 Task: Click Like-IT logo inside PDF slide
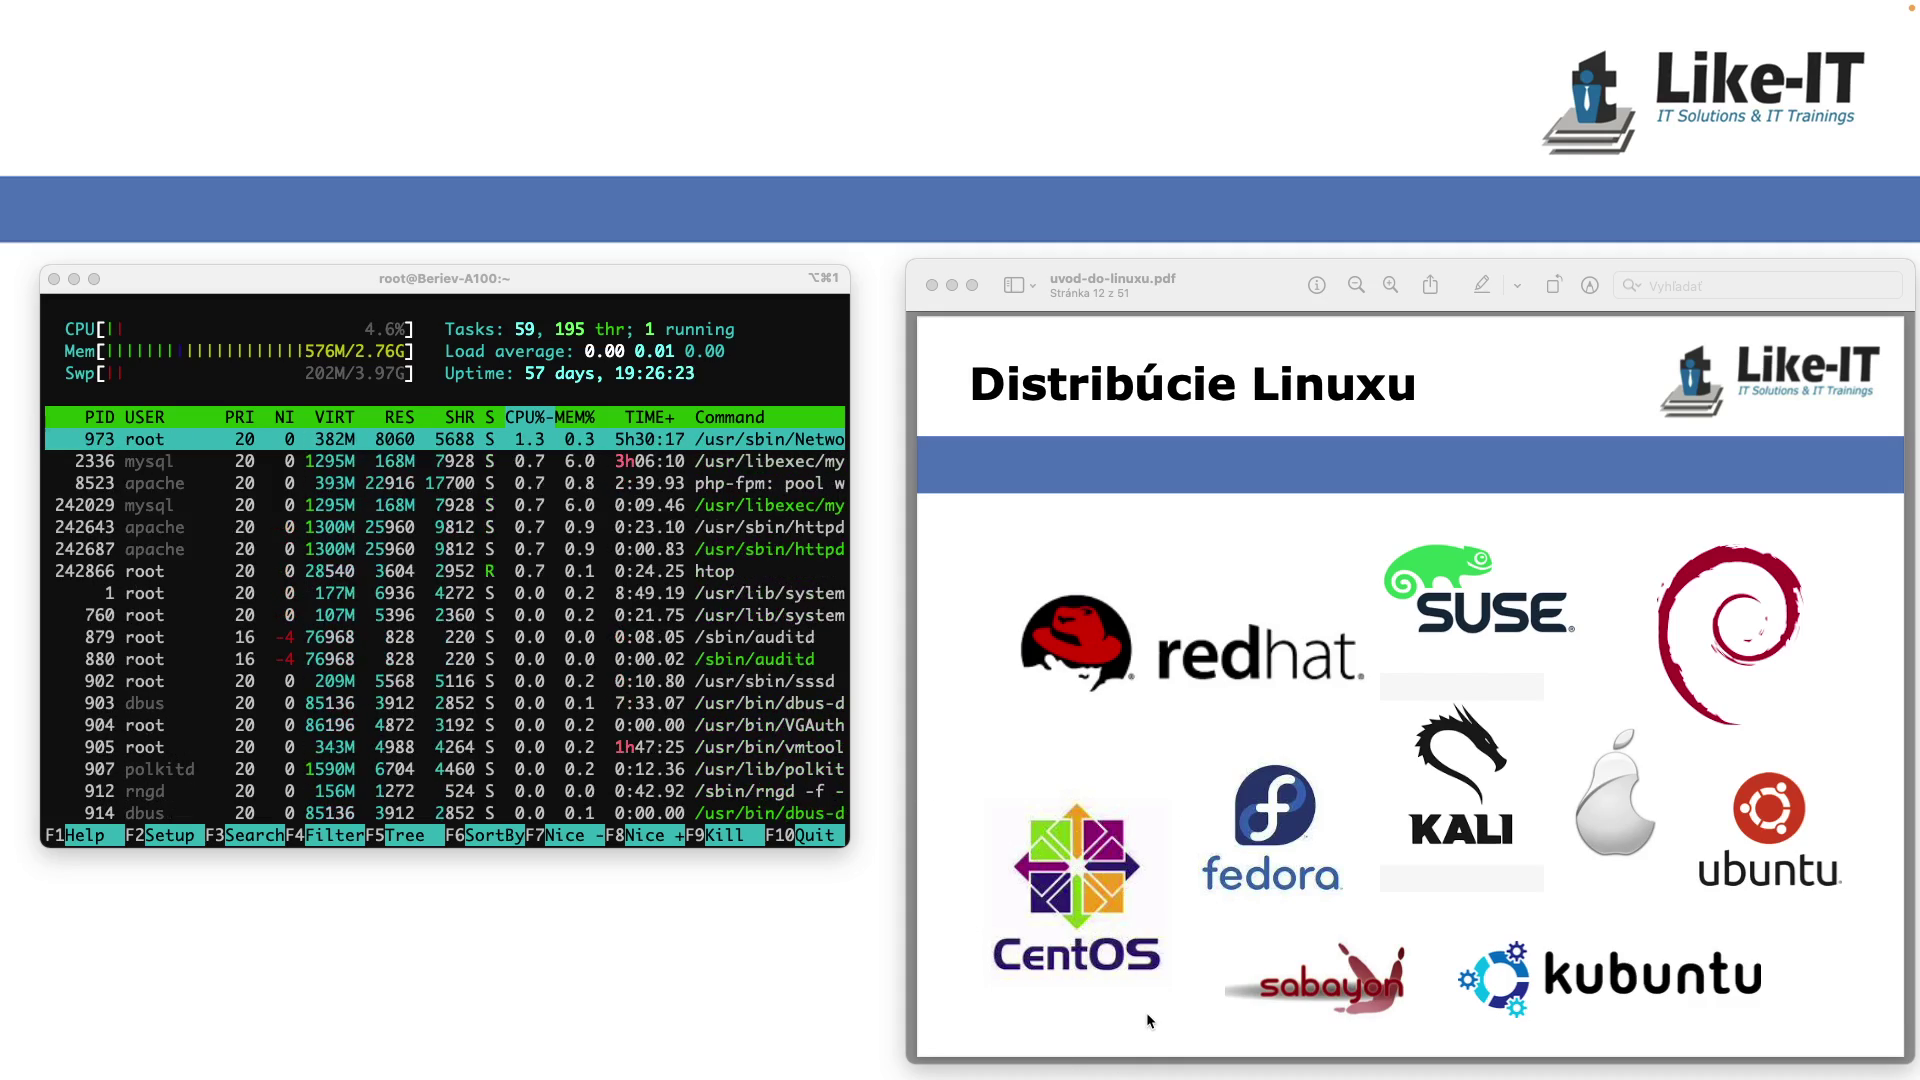pos(1770,380)
